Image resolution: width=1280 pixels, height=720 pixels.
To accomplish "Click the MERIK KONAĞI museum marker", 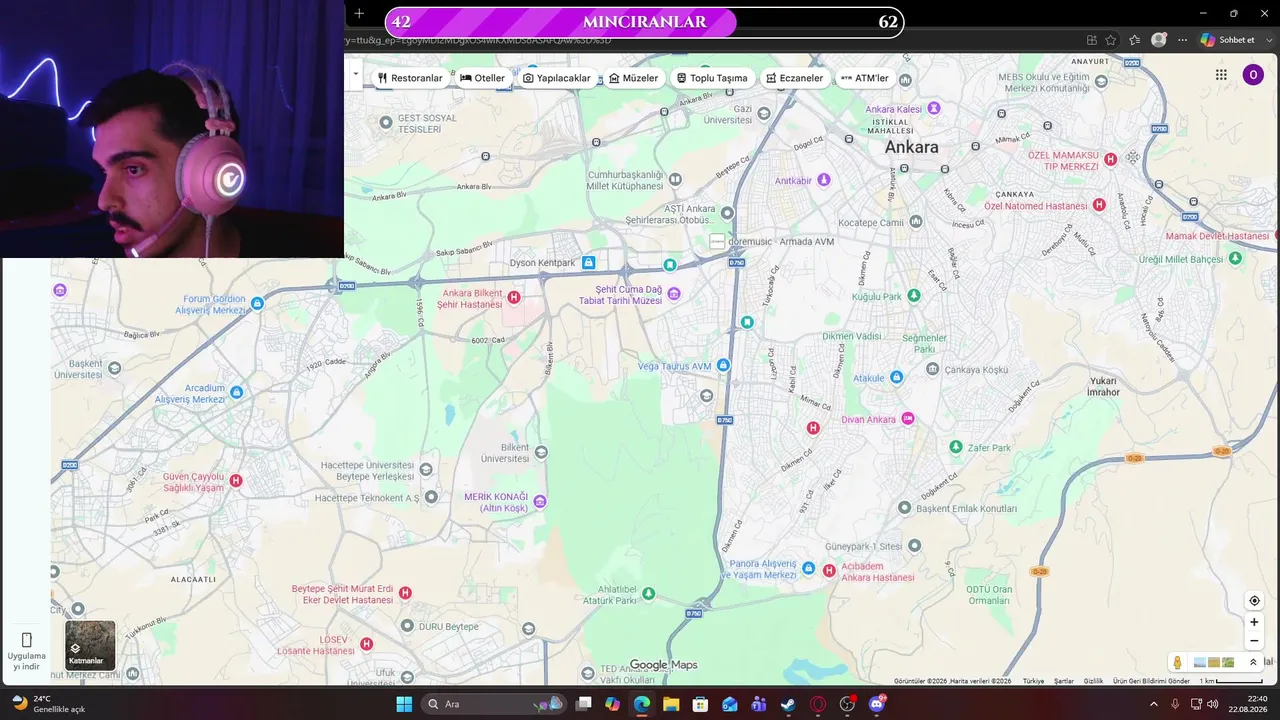I will 540,501.
